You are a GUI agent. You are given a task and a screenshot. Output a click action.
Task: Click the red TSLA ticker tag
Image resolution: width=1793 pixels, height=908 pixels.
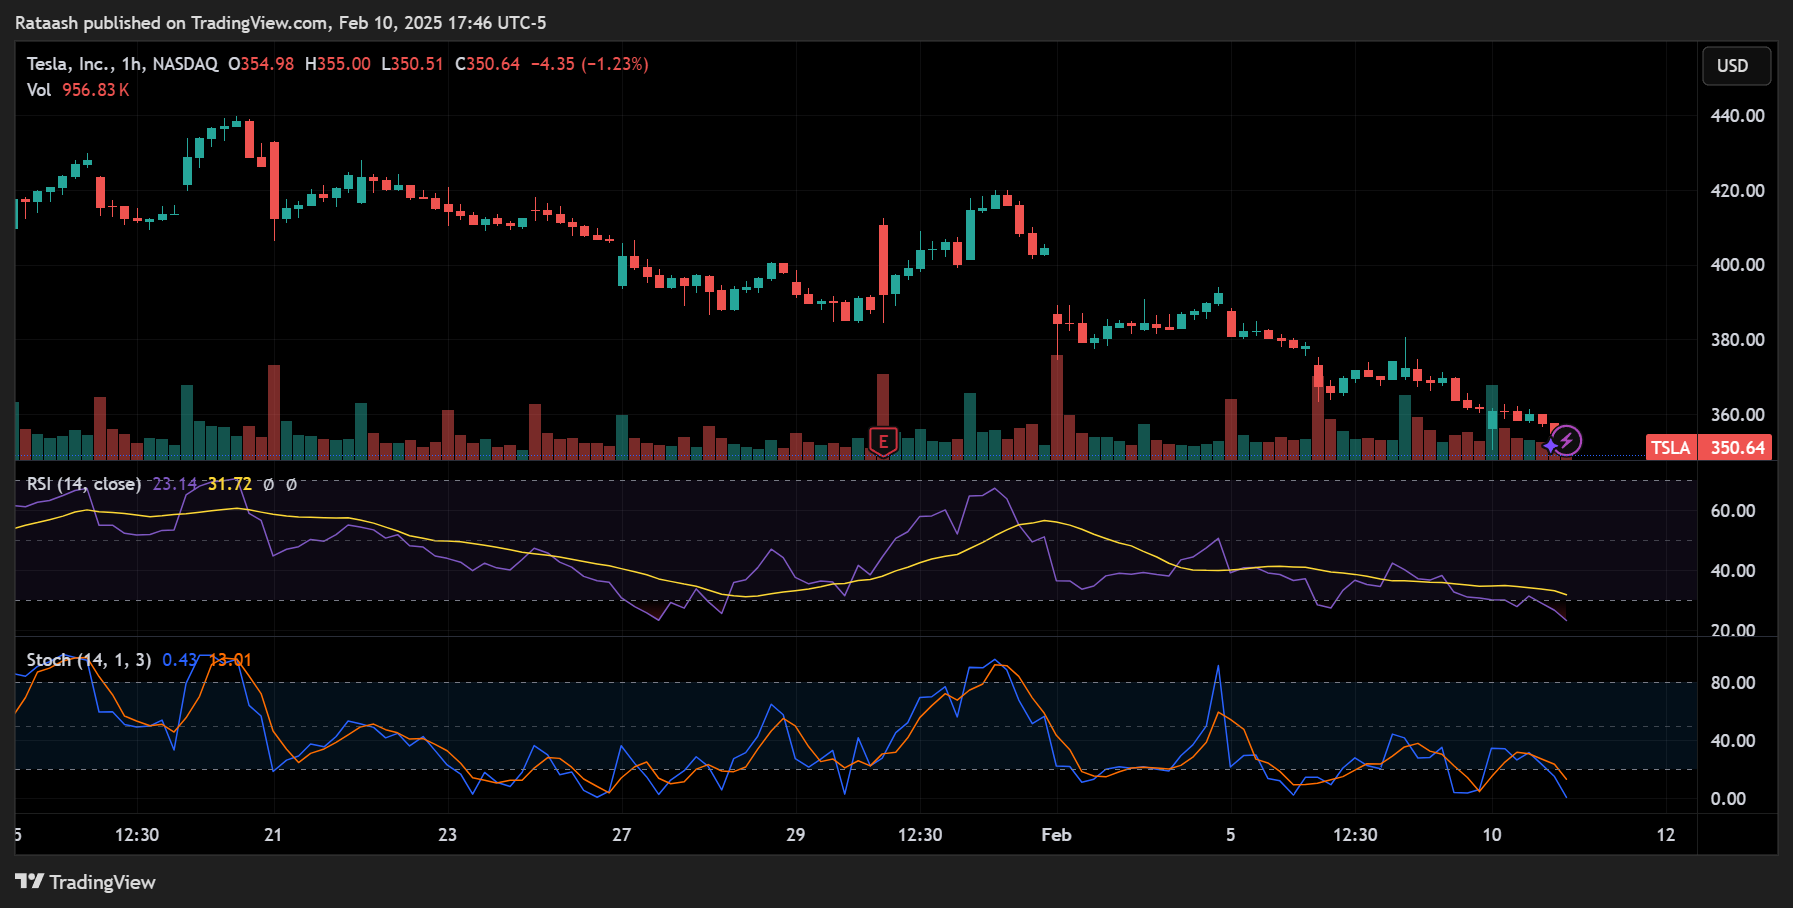(x=1671, y=447)
